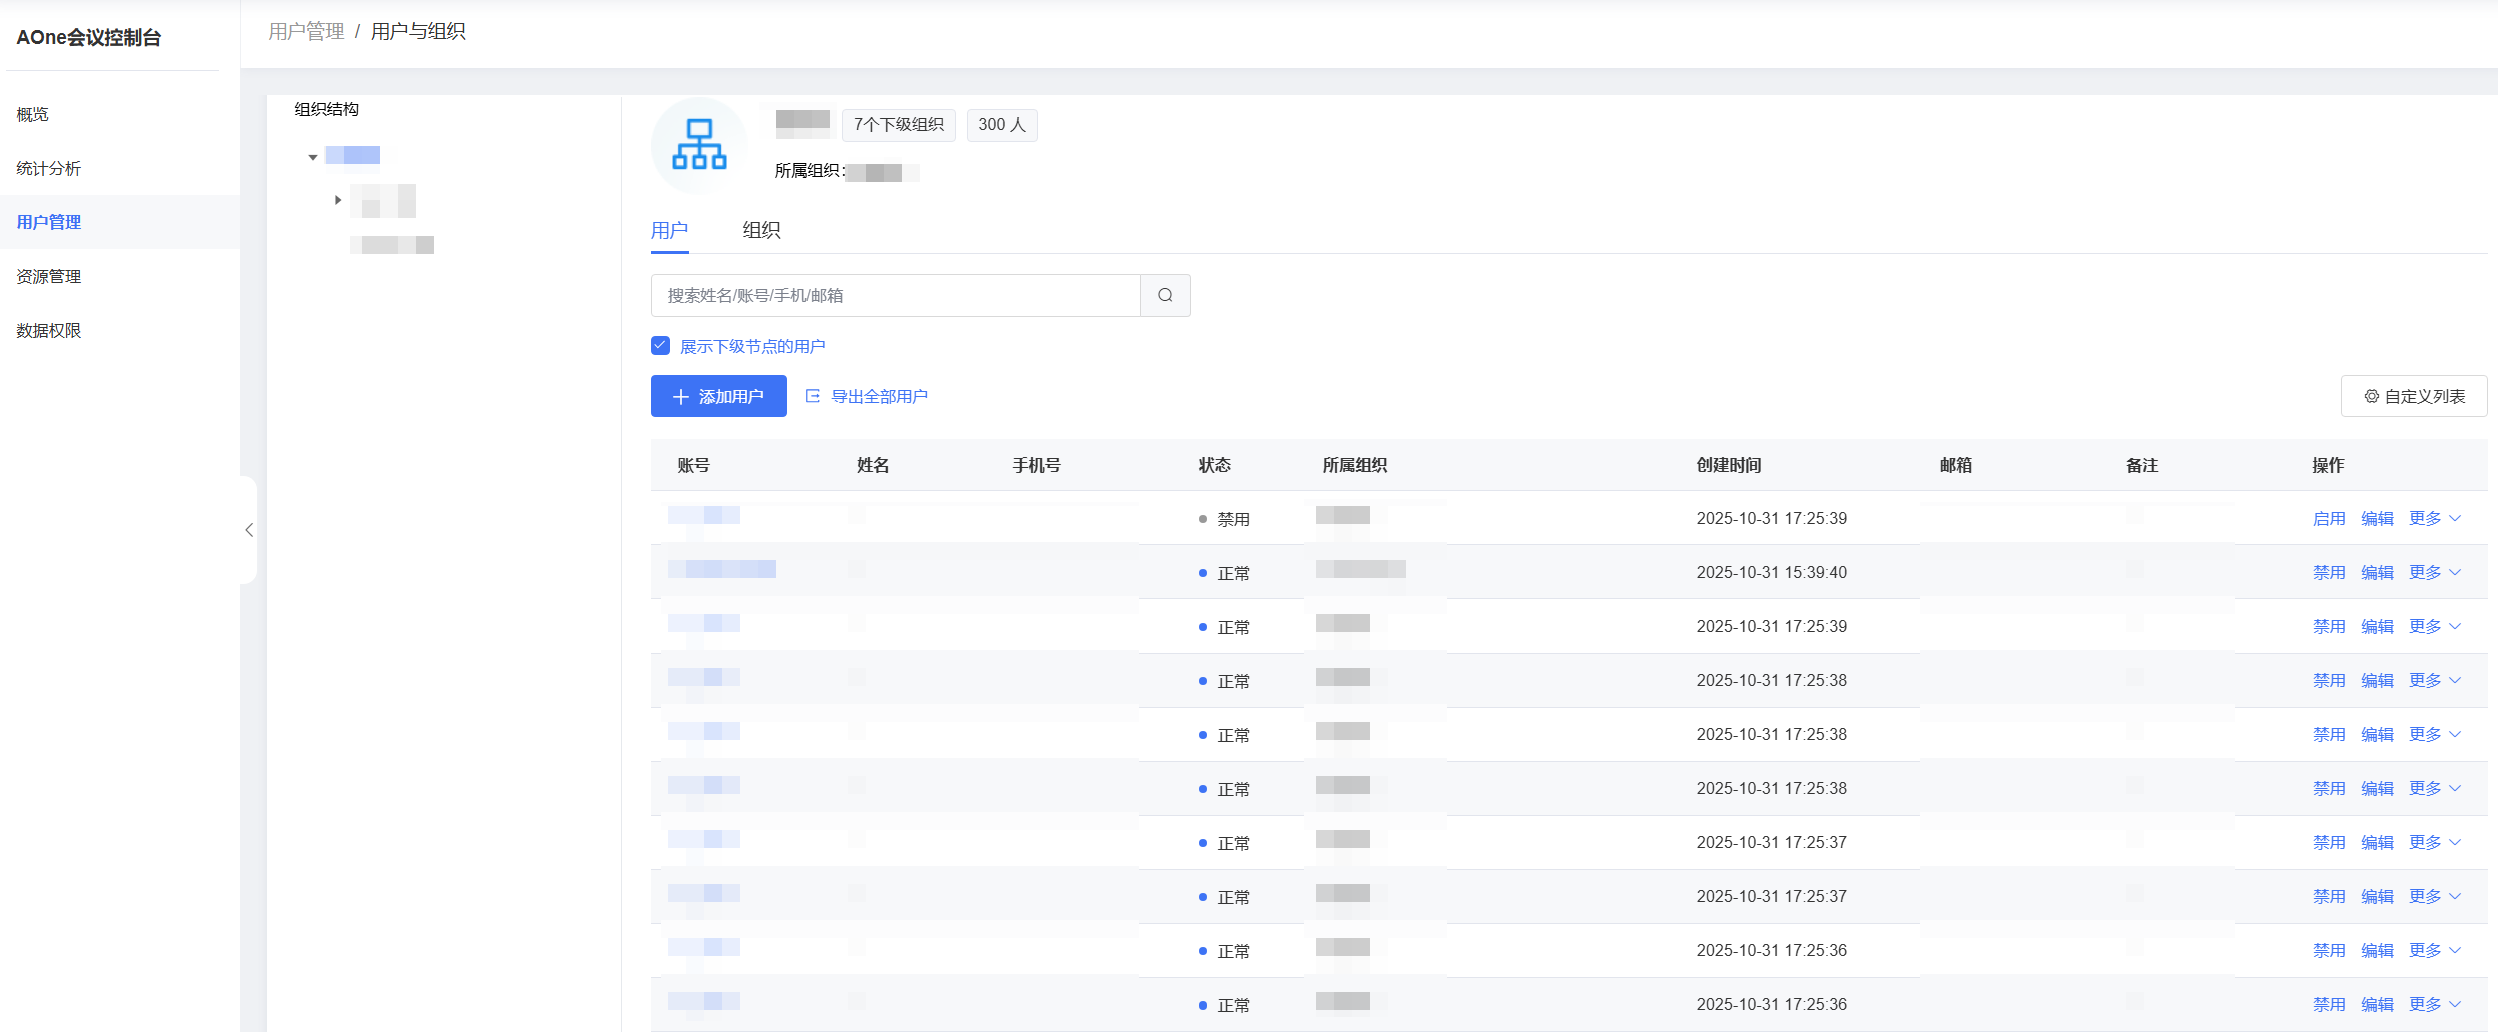Click 启用 for the disabled user
The width and height of the screenshot is (2498, 1032).
click(2329, 518)
